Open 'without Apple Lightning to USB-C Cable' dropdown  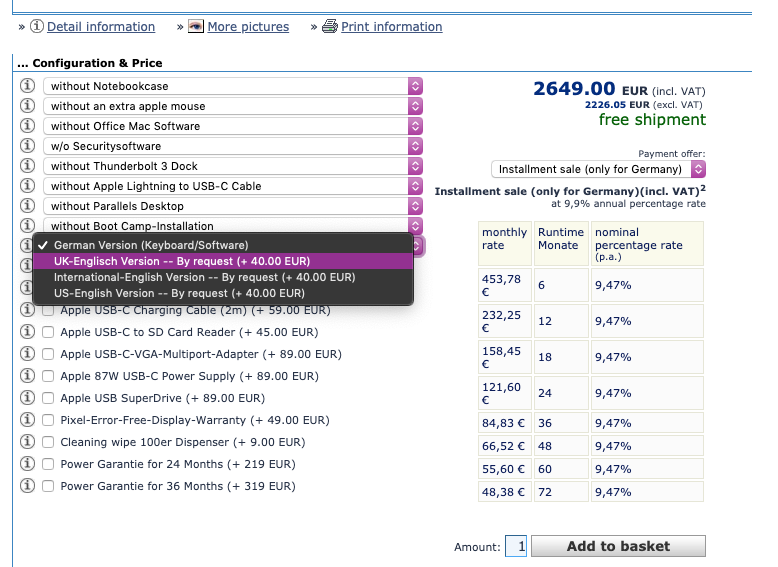(233, 186)
